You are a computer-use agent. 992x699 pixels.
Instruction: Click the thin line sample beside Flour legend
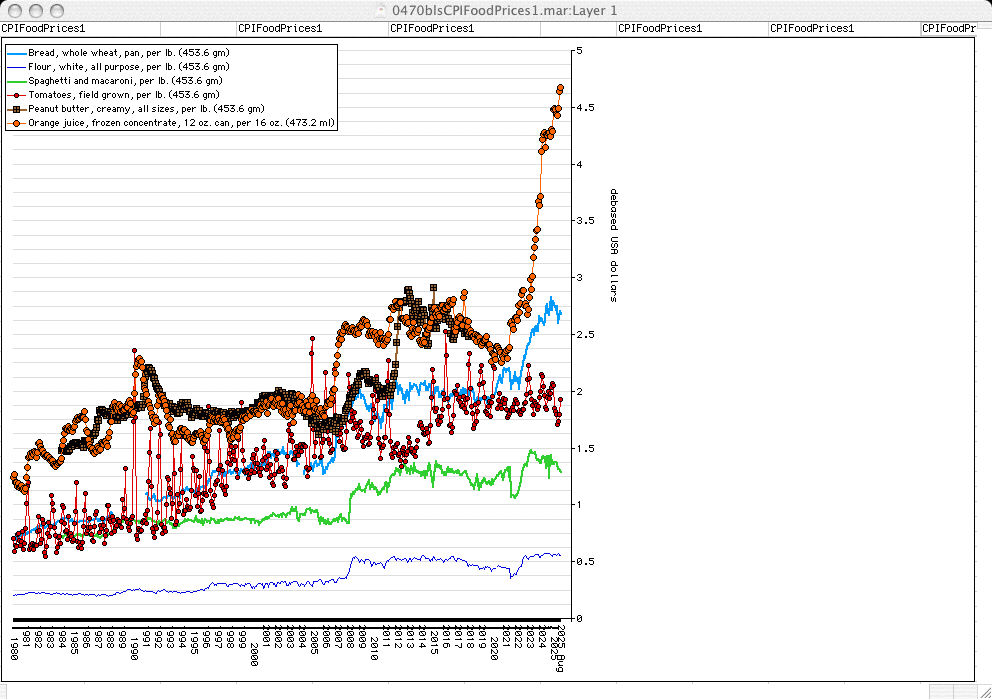18,66
